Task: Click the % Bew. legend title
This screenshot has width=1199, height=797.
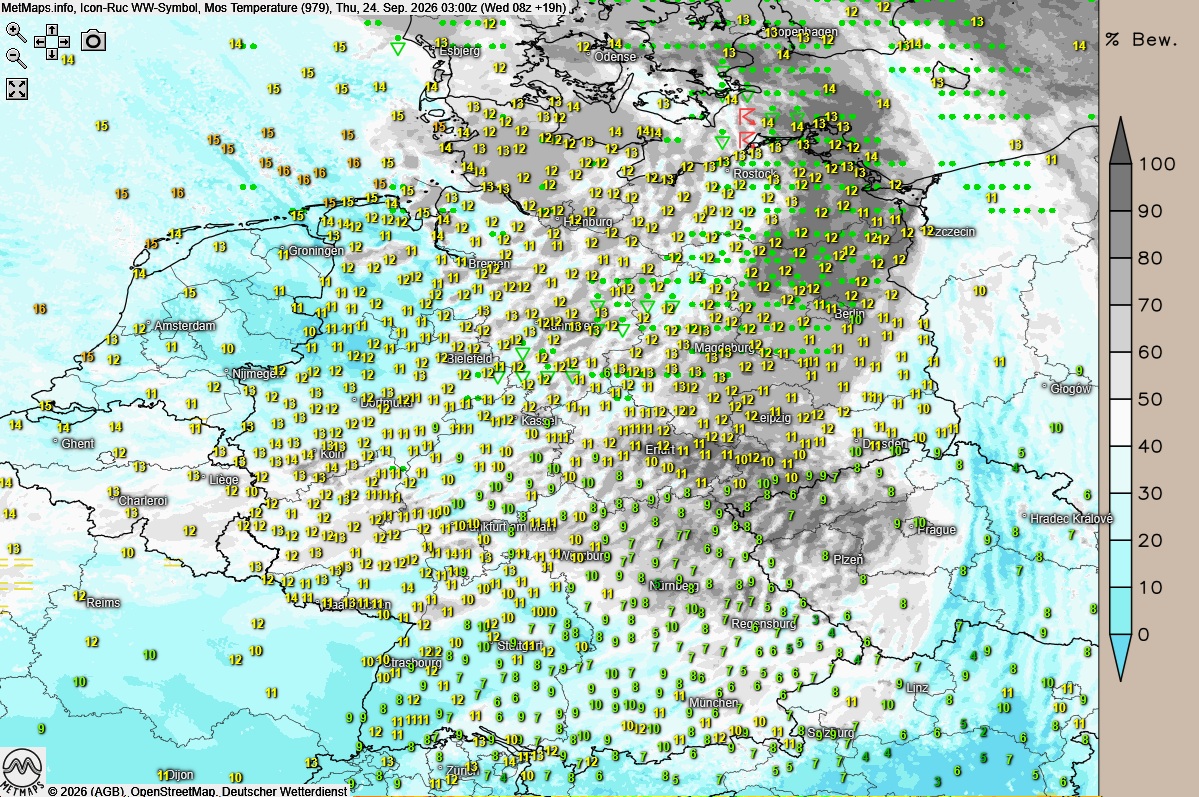Action: point(1142,40)
